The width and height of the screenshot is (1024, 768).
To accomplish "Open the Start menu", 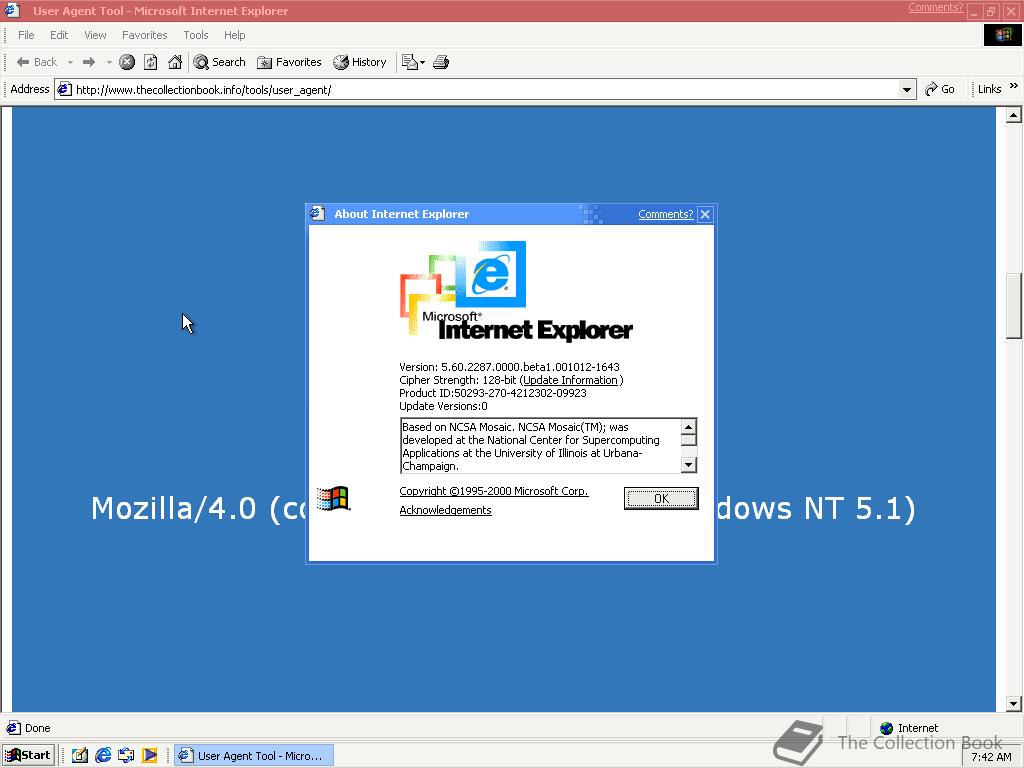I will coord(28,756).
